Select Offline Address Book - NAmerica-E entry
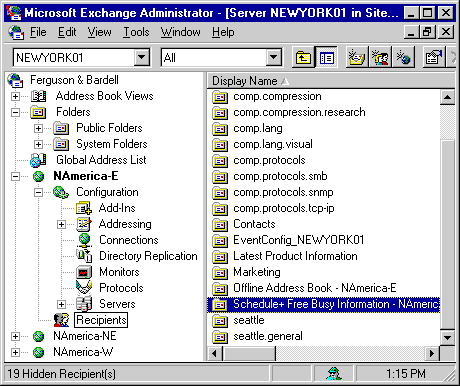 [x=315, y=288]
